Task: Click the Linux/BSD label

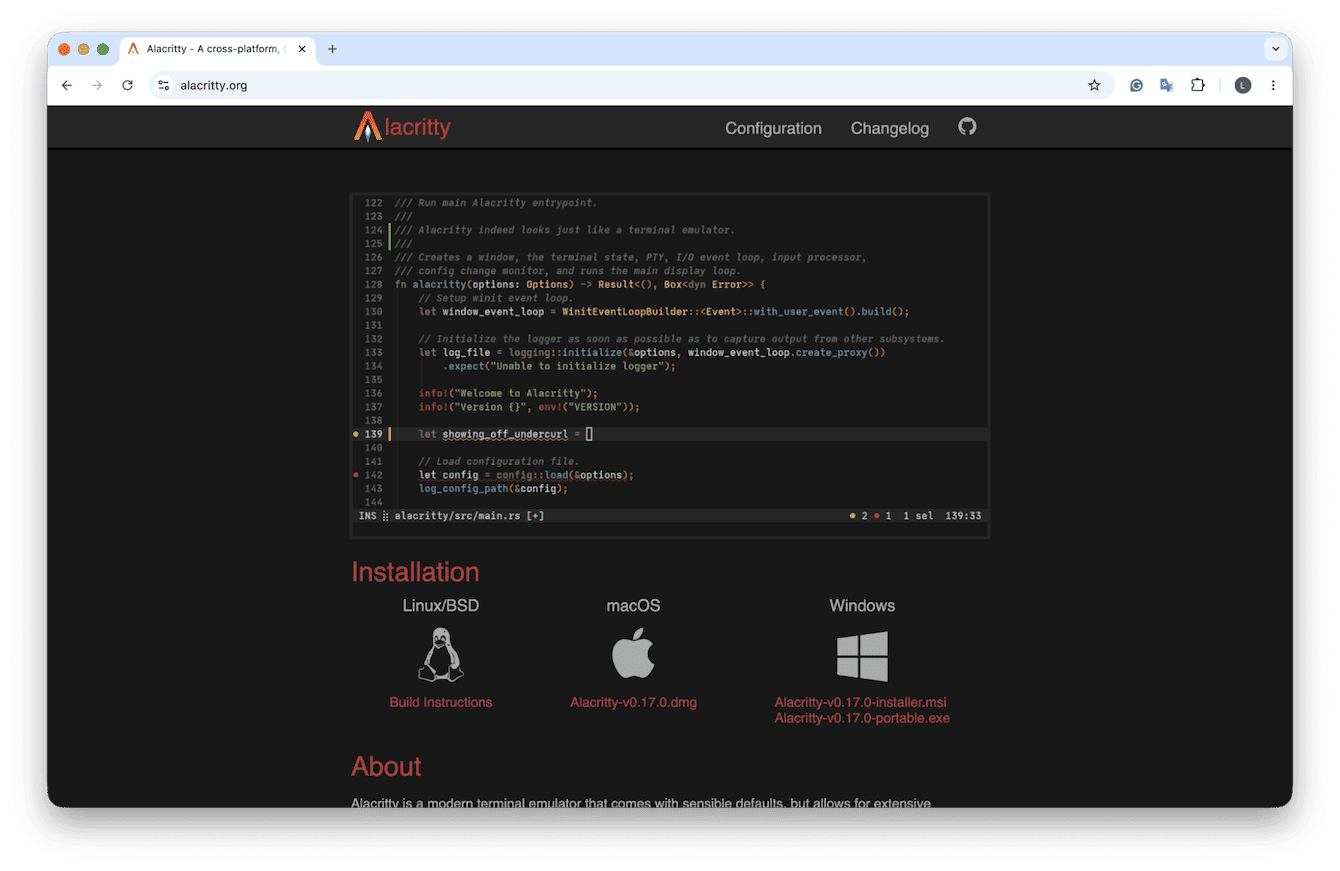Action: tap(441, 605)
